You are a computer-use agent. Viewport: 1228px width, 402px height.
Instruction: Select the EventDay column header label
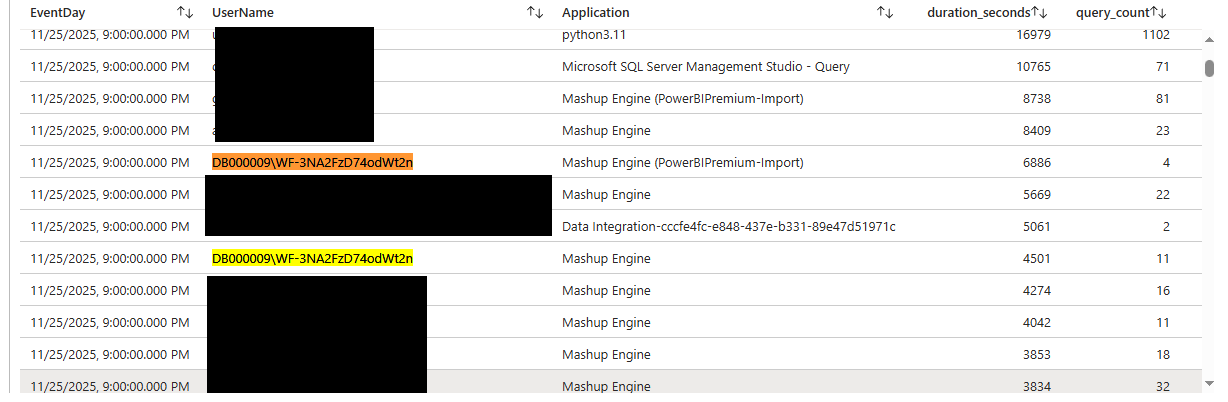point(58,13)
